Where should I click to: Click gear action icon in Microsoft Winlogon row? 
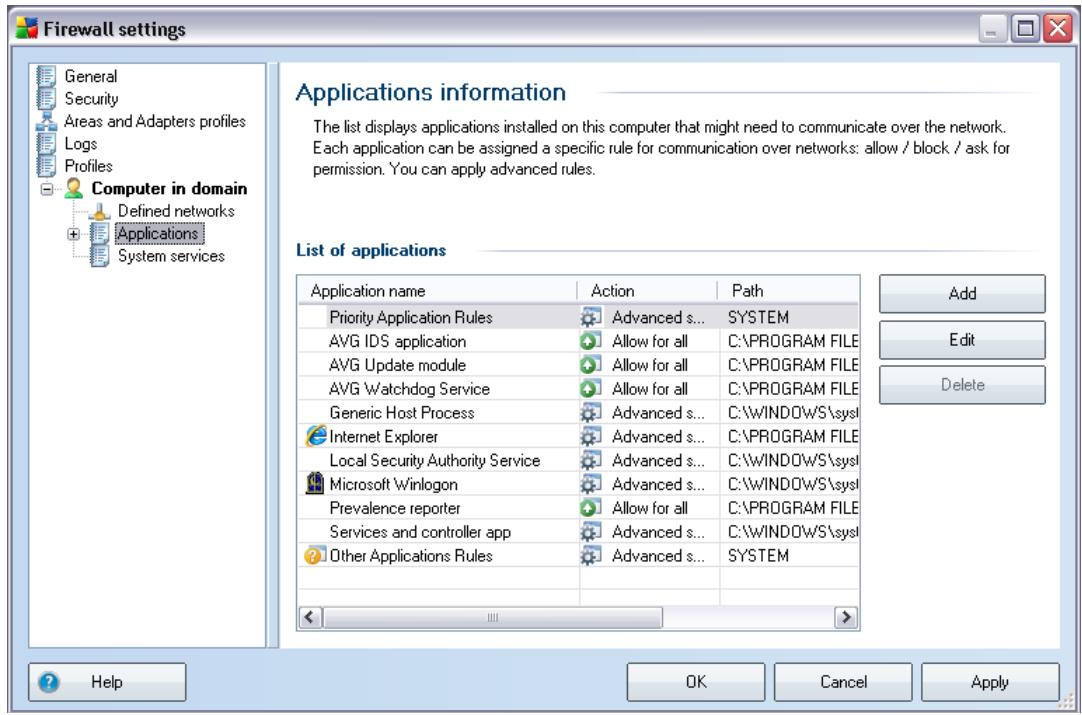(x=591, y=484)
